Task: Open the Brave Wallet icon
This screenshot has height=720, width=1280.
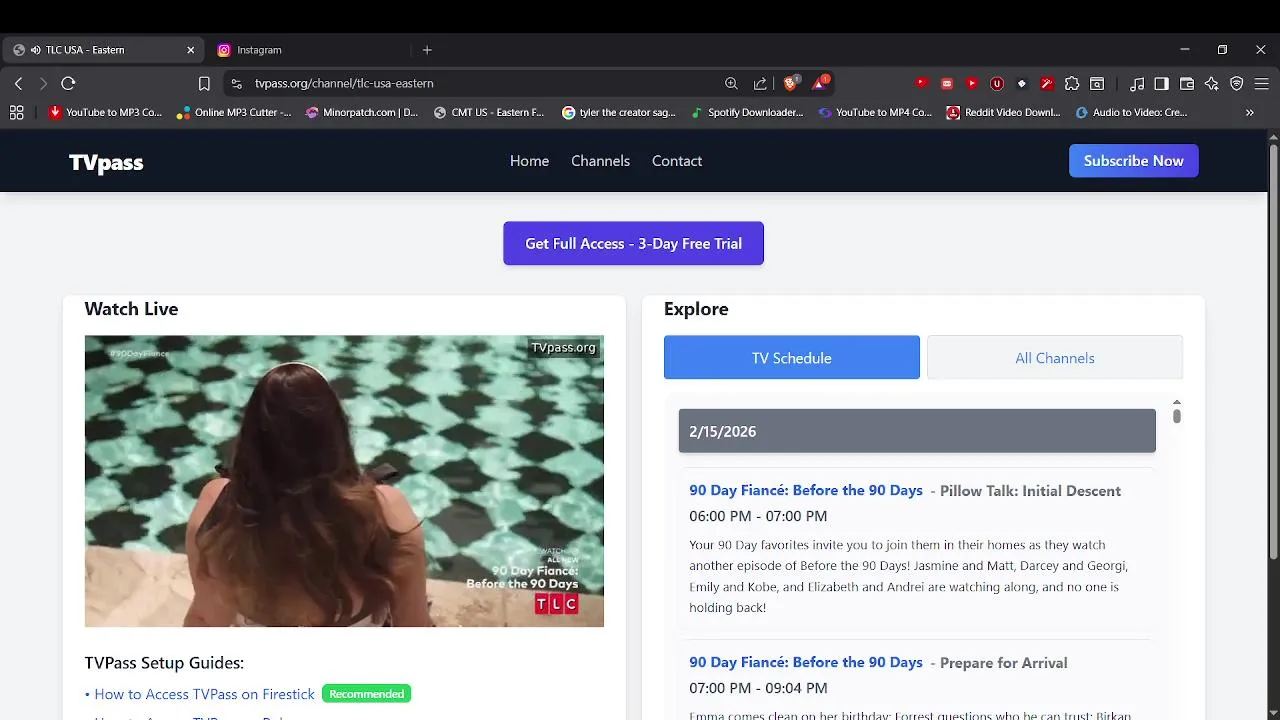Action: 1187,84
